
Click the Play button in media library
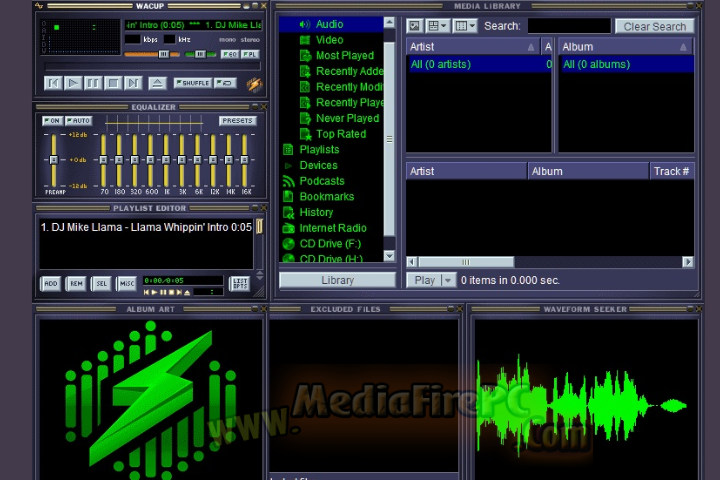[424, 280]
